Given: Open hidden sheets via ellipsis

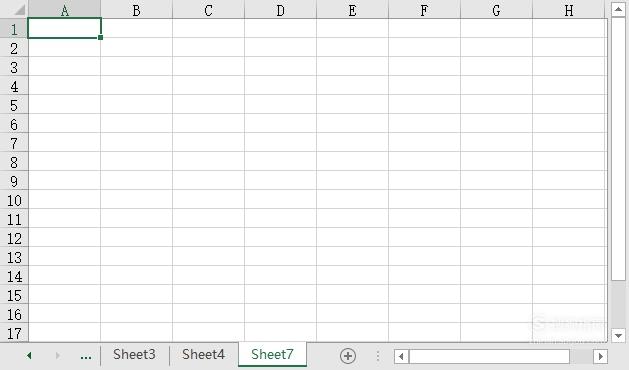Looking at the screenshot, I should click(x=86, y=356).
